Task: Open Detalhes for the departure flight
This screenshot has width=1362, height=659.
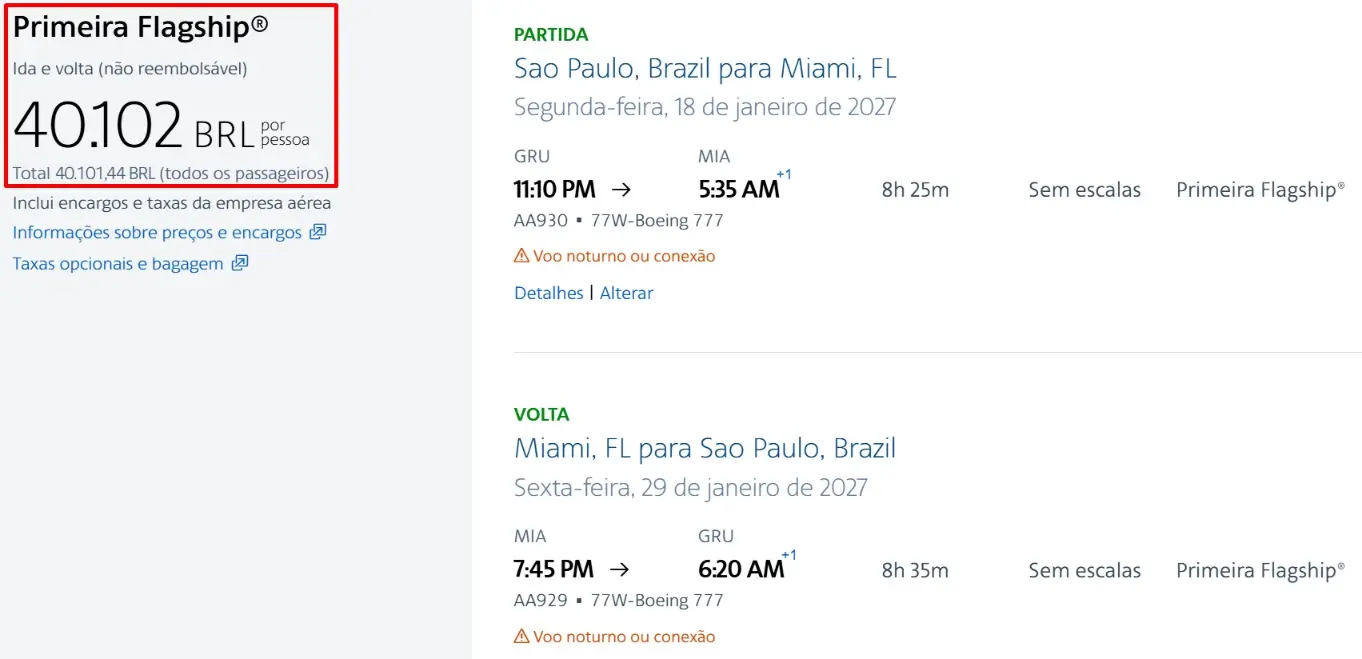Action: pyautogui.click(x=549, y=293)
